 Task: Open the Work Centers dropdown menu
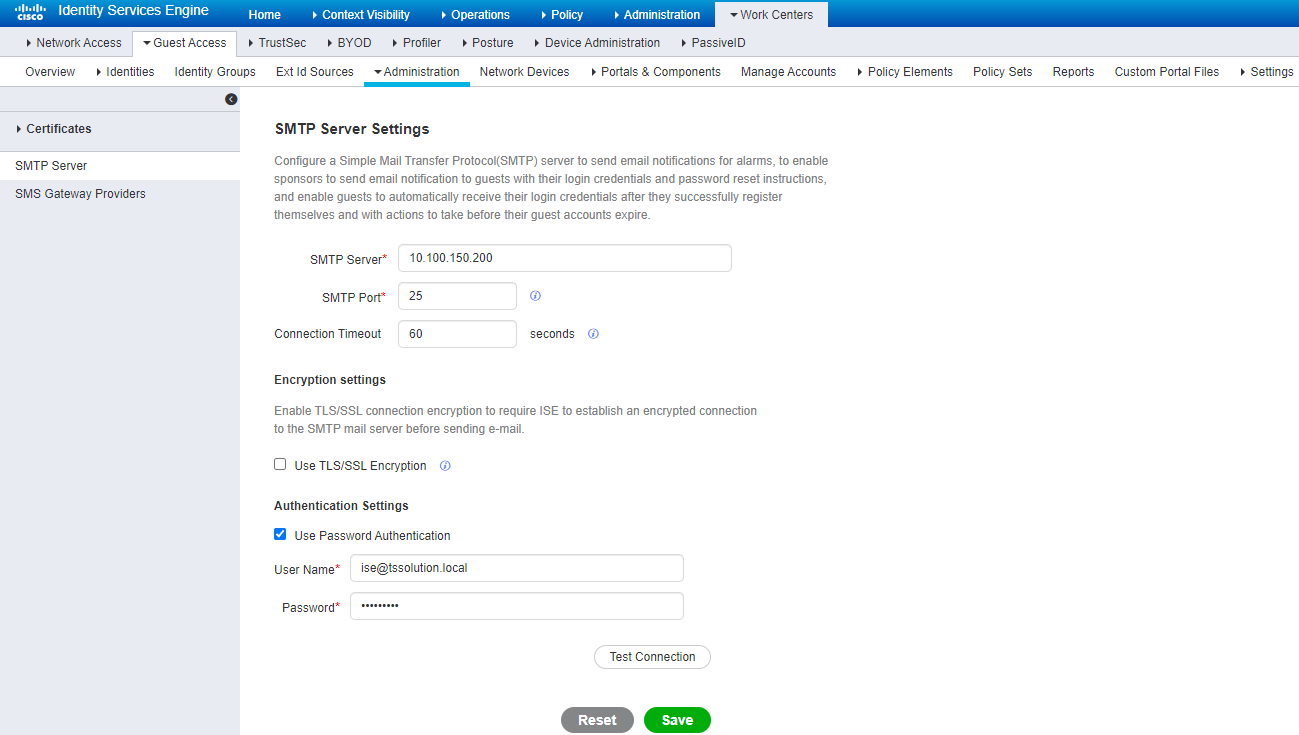tap(771, 15)
